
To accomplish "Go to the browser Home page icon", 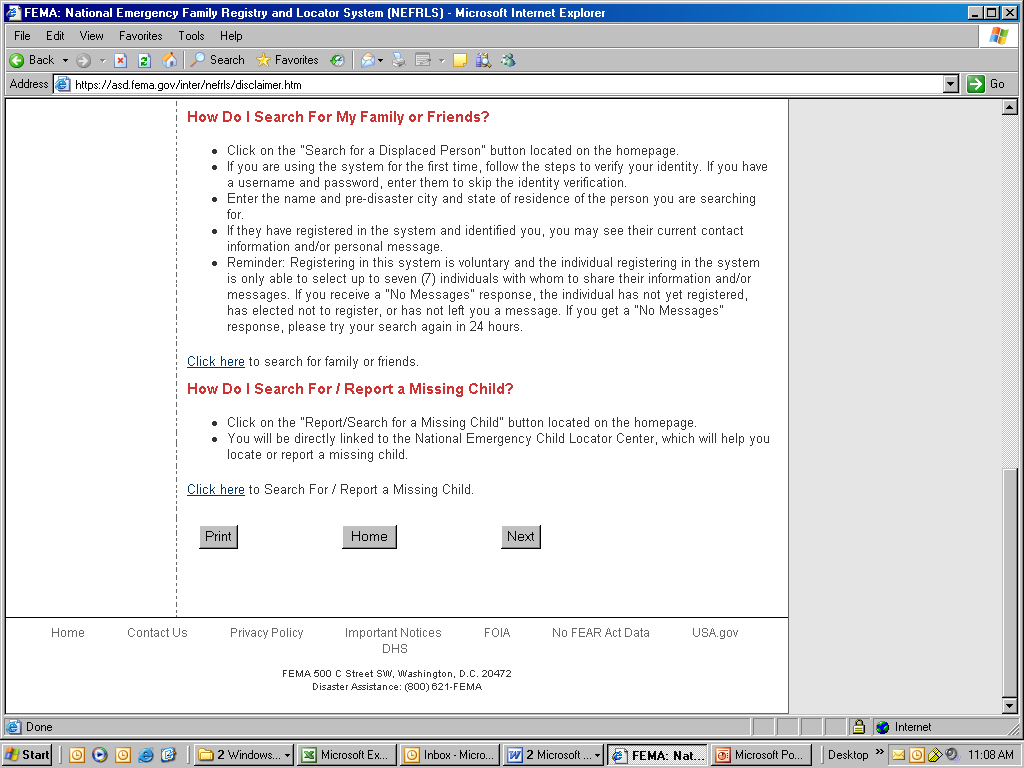I will tap(169, 60).
